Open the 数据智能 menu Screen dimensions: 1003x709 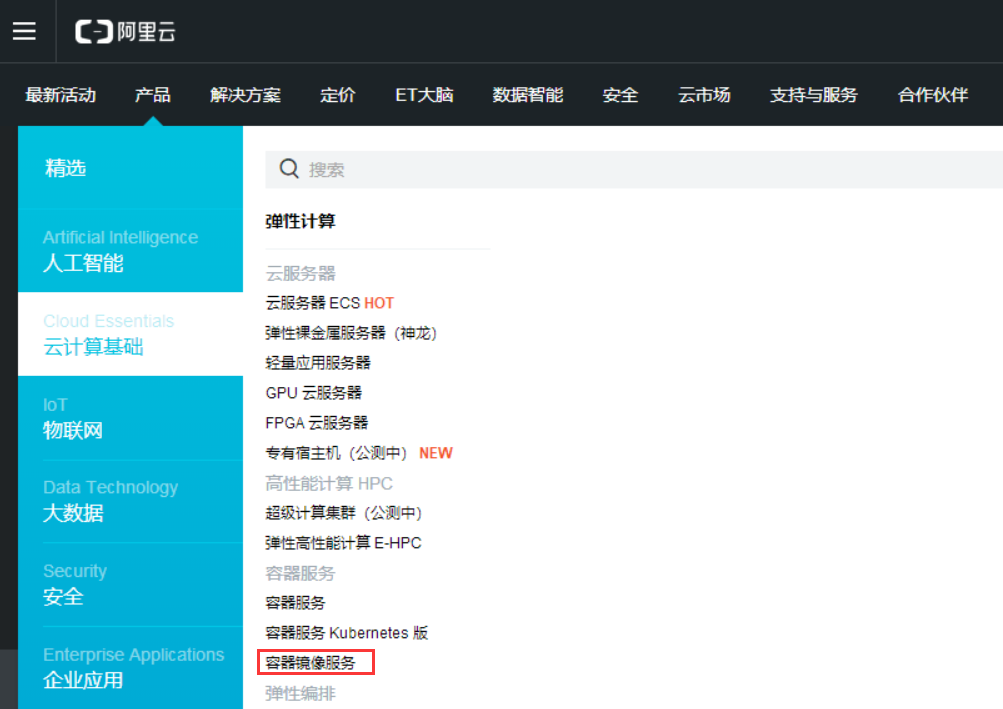click(x=528, y=95)
